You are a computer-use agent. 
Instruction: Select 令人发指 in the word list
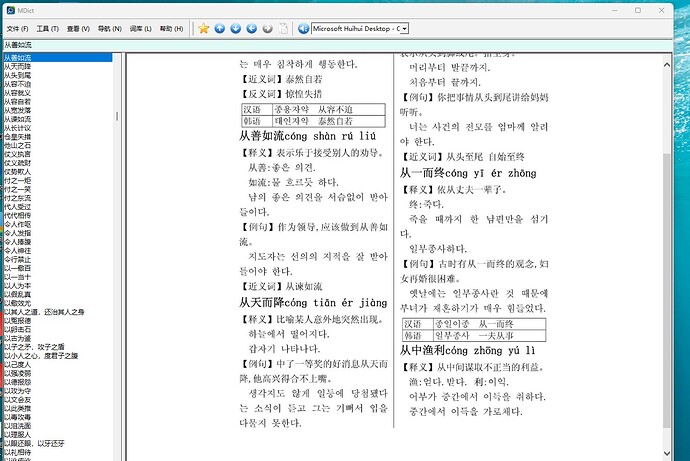coord(18,233)
